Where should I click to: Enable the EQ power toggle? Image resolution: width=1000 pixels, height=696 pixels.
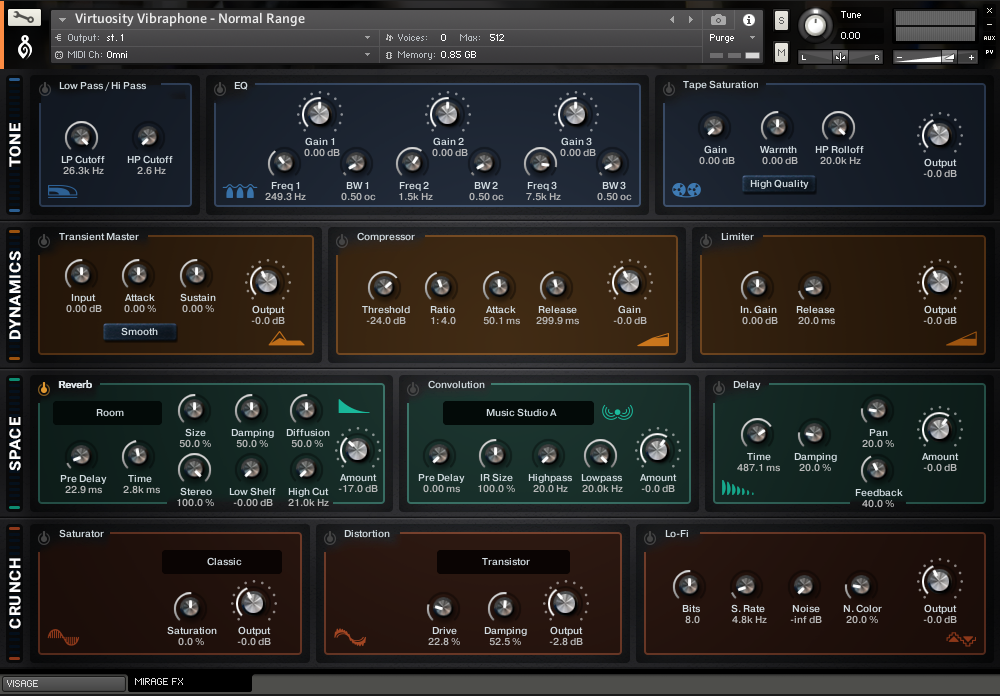[220, 89]
